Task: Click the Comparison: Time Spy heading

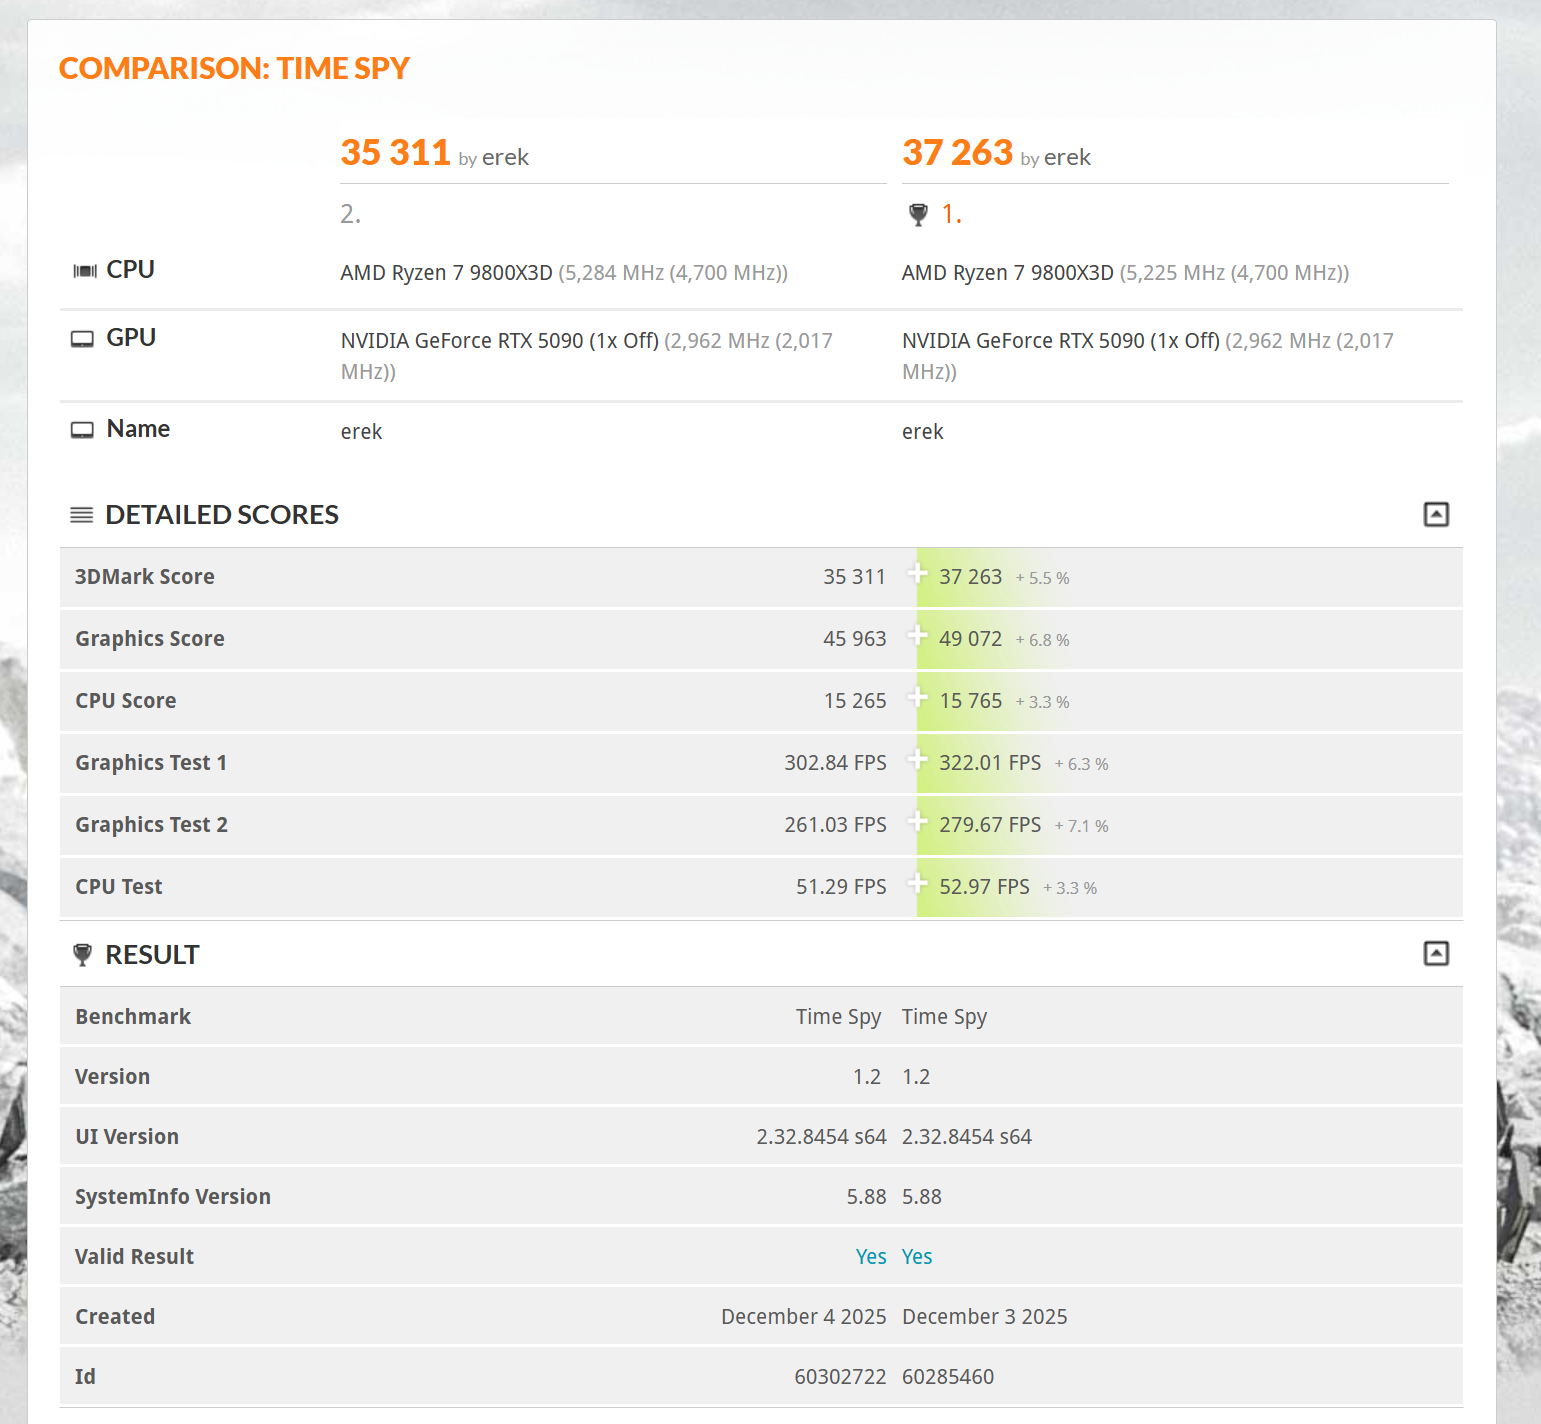Action: click(x=234, y=68)
